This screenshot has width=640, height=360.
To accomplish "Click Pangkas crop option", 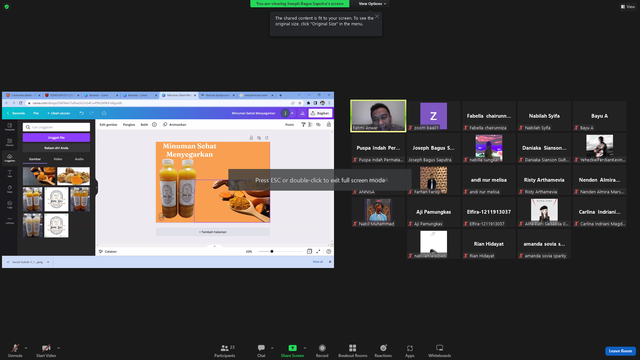I will pyautogui.click(x=129, y=124).
